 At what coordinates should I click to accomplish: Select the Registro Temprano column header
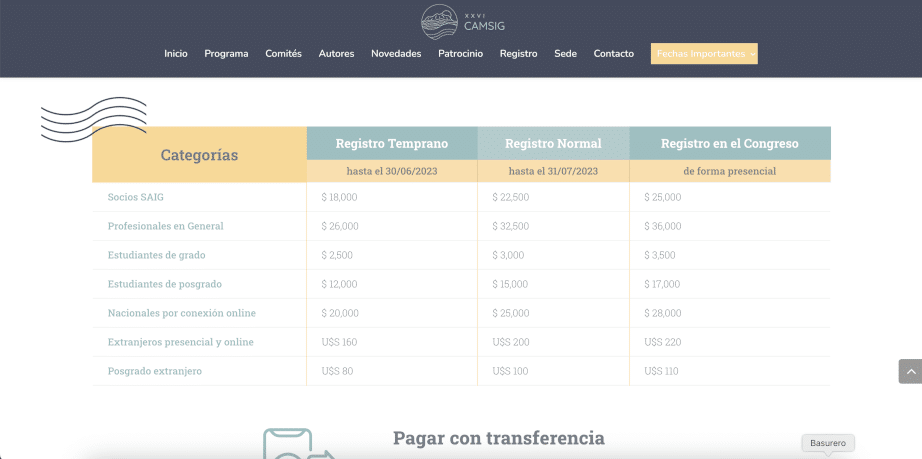[392, 144]
